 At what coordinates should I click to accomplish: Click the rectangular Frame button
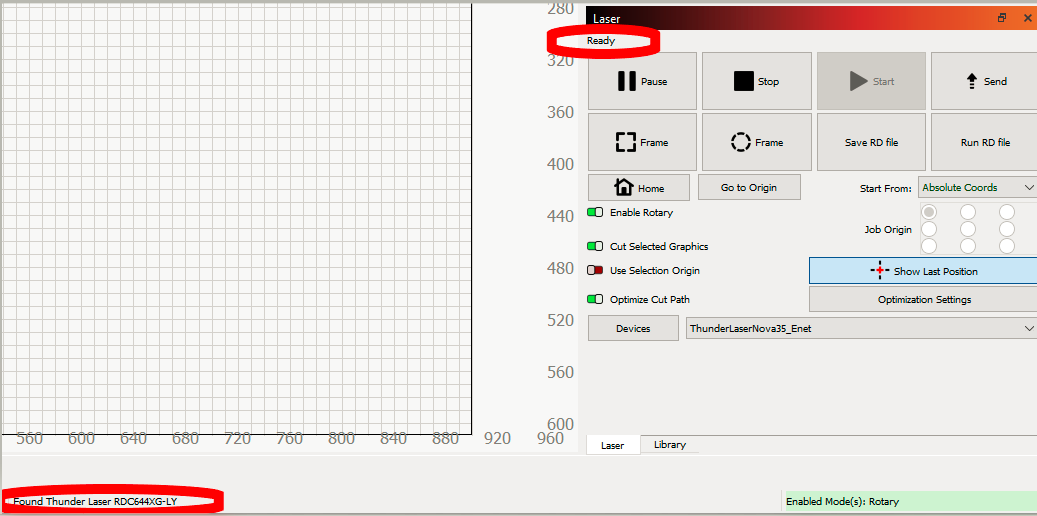click(641, 142)
